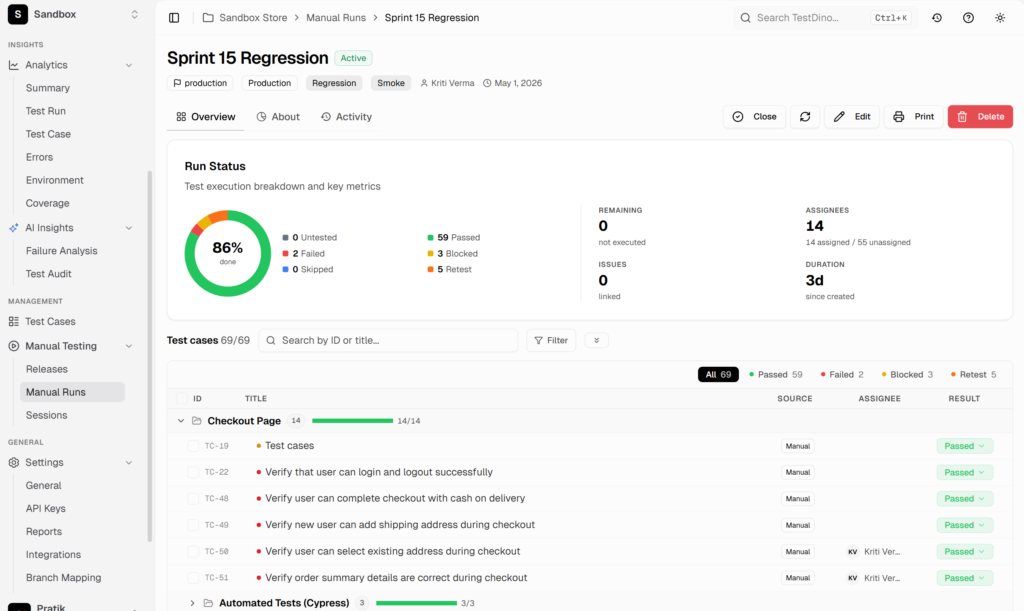1024x611 pixels.
Task: Click the trash icon on Delete button
Action: 962,116
